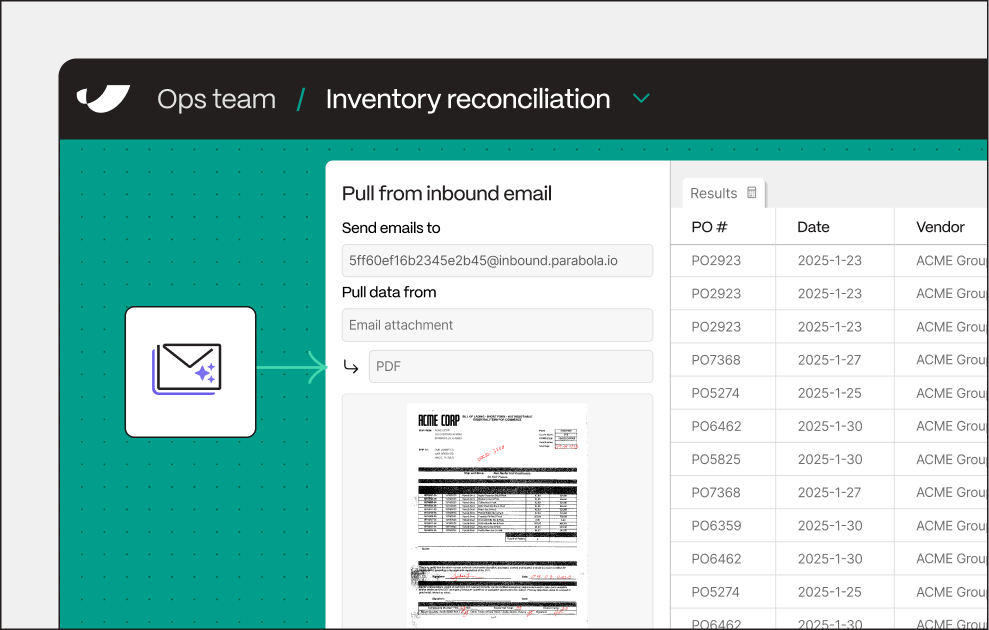Screen dimensions: 989x630
Task: Select the vendor cell in PO6359 row
Action: click(x=941, y=525)
